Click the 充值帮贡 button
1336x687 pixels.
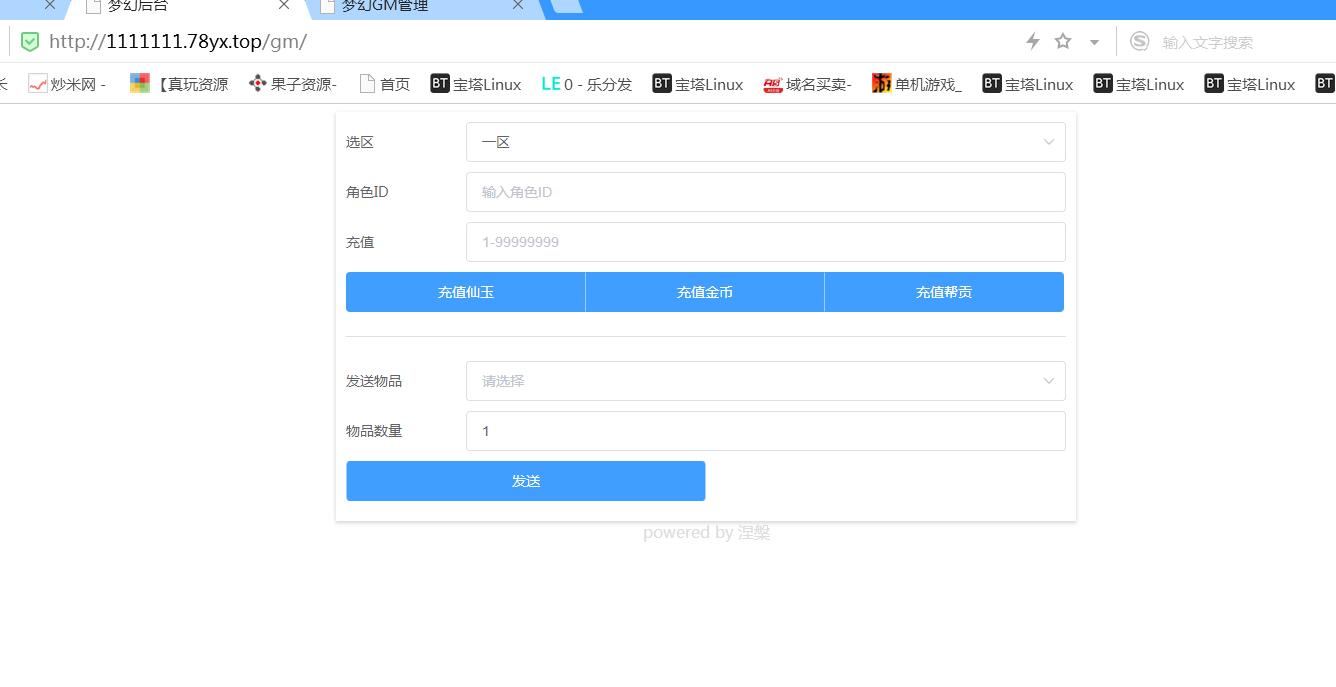pos(943,292)
